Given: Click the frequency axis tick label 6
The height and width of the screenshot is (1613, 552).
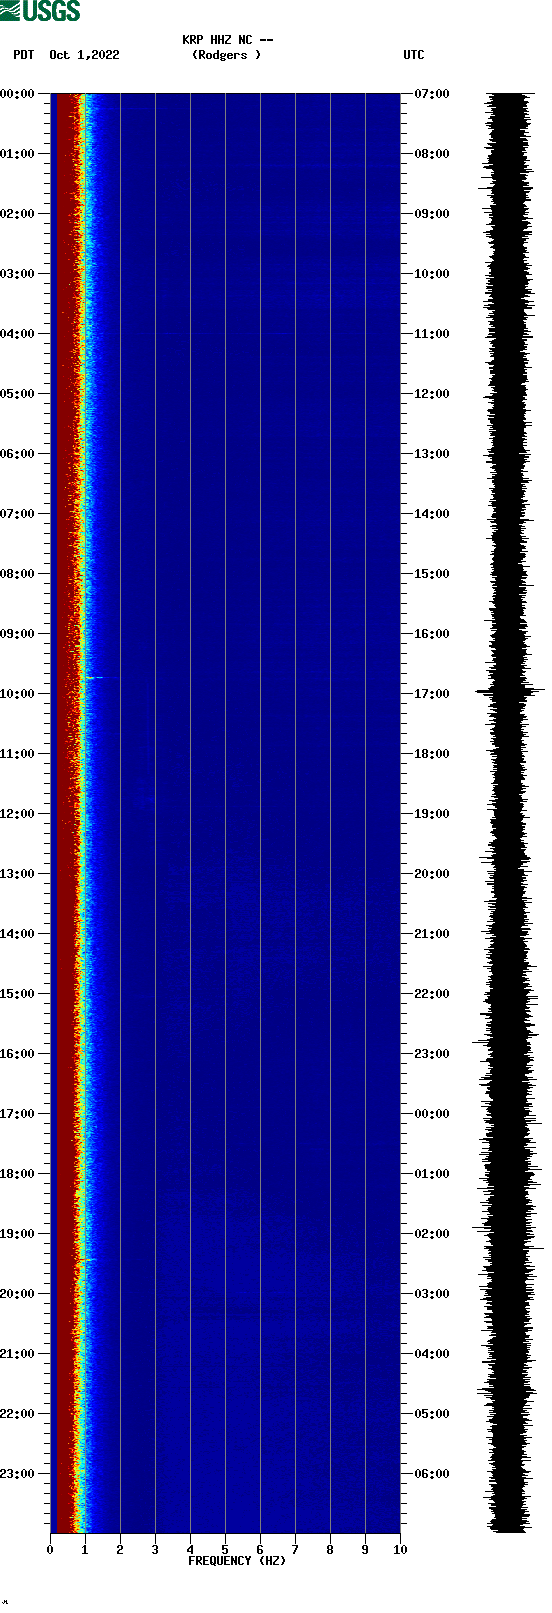Looking at the screenshot, I should click(x=260, y=1550).
